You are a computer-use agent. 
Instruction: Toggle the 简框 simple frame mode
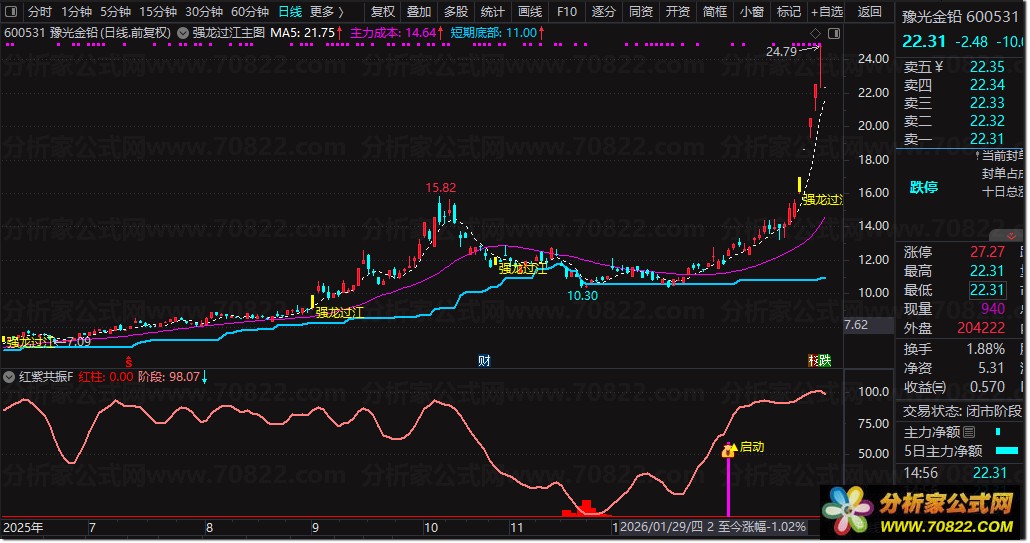[715, 11]
